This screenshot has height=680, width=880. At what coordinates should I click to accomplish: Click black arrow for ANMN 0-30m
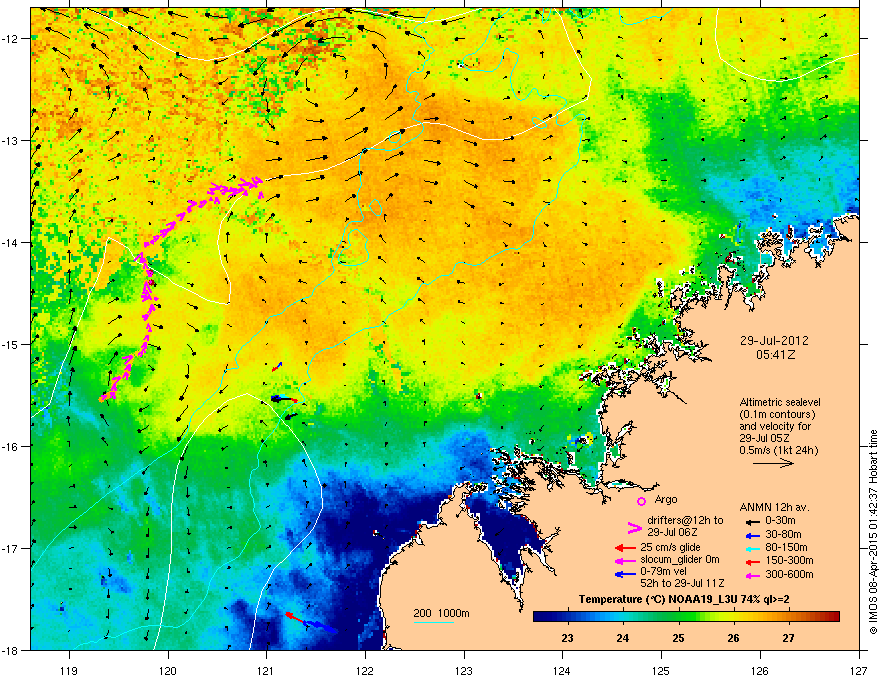point(752,522)
